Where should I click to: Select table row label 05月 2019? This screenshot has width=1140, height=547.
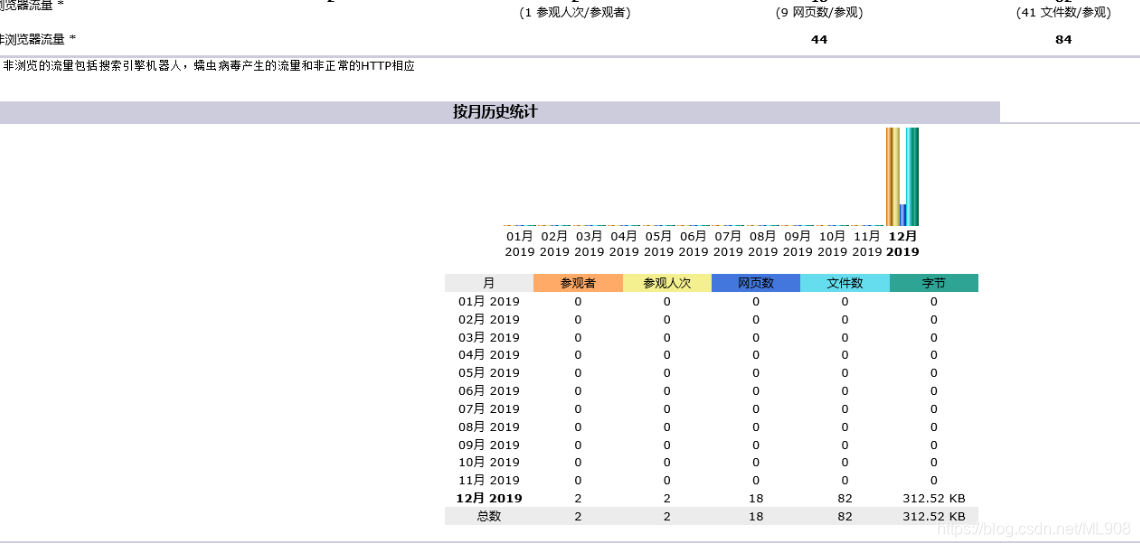coord(489,373)
